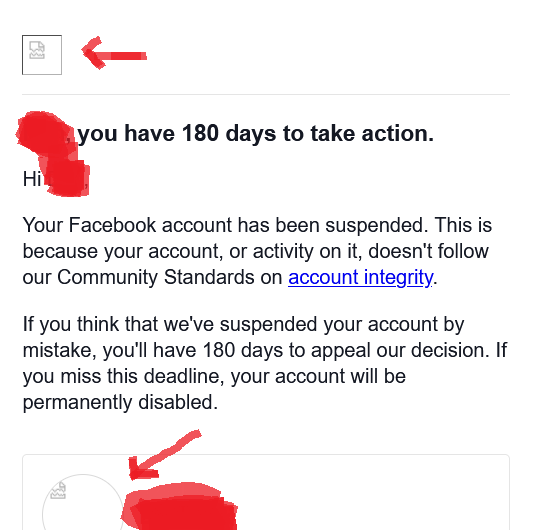The width and height of the screenshot is (534, 530).
Task: Click the red arrow pointing at the avatar
Action: point(164,455)
